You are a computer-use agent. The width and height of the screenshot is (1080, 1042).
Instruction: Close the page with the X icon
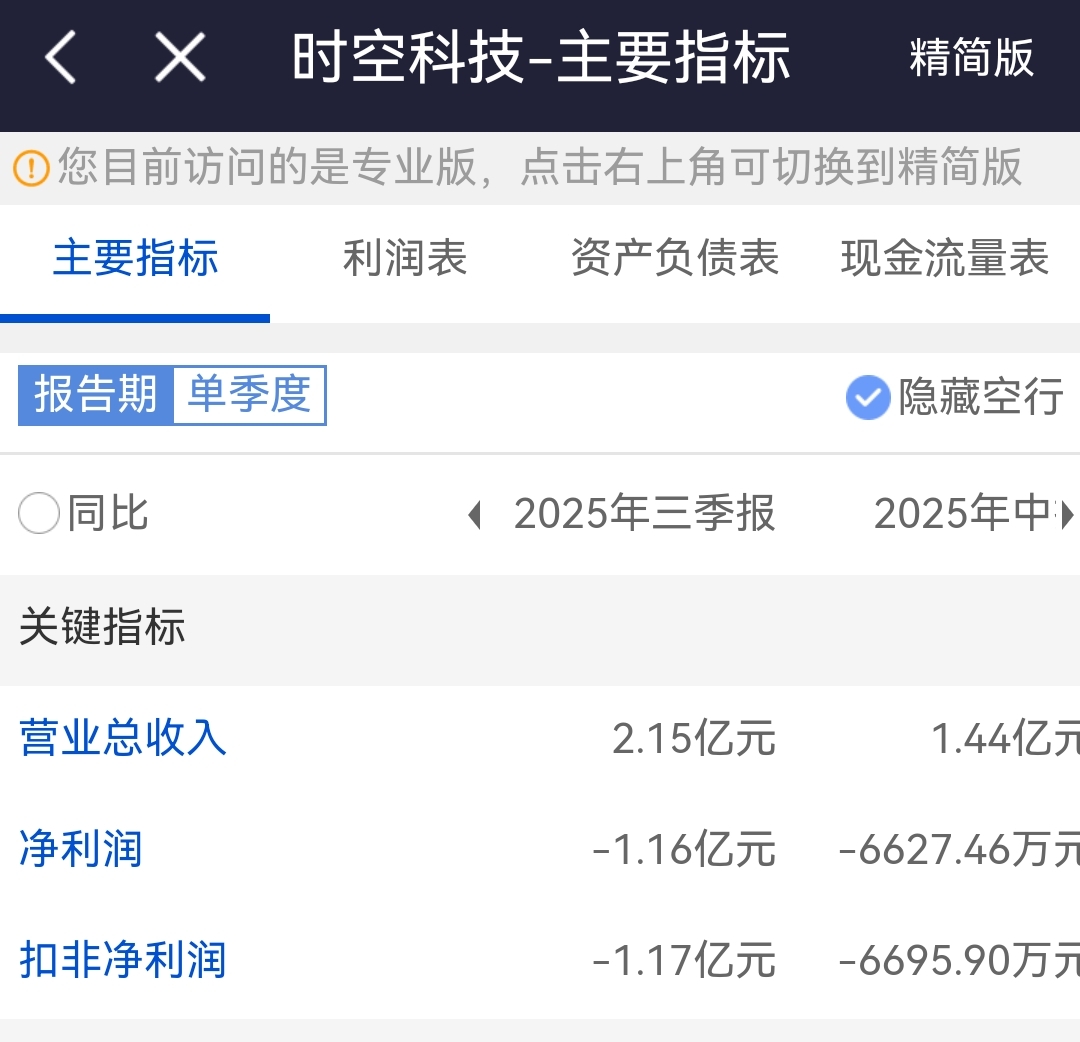[x=180, y=57]
